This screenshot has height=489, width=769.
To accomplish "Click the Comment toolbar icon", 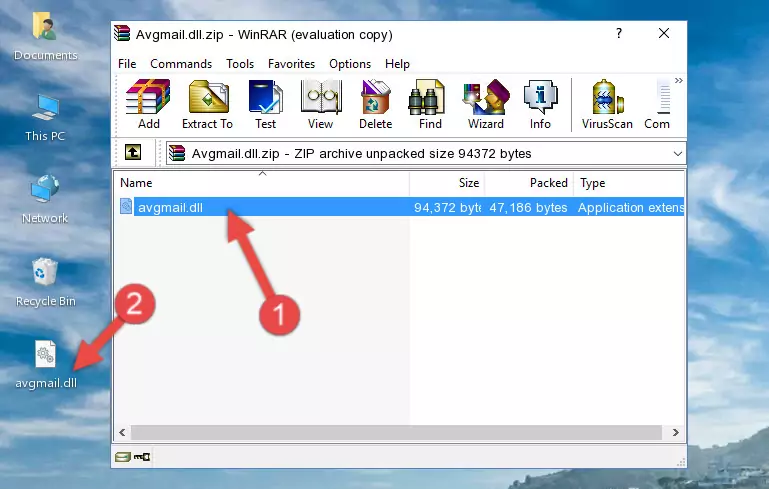I will point(658,104).
